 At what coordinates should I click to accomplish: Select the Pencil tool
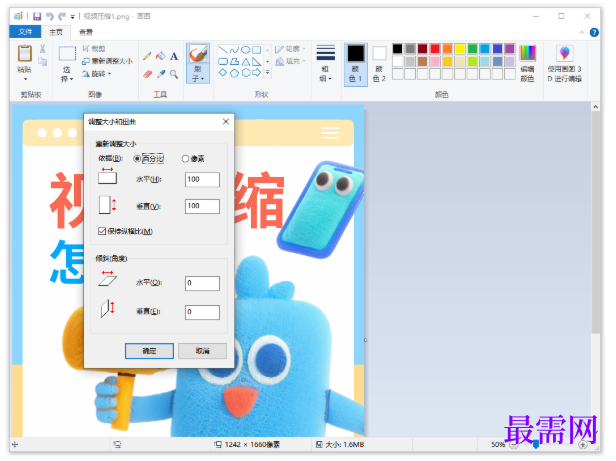(147, 56)
